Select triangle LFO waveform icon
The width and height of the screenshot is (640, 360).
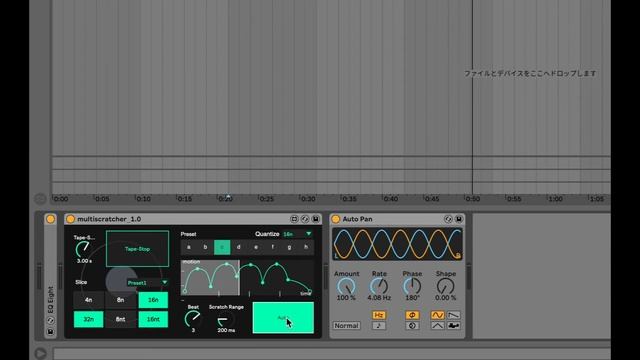[x=438, y=326]
